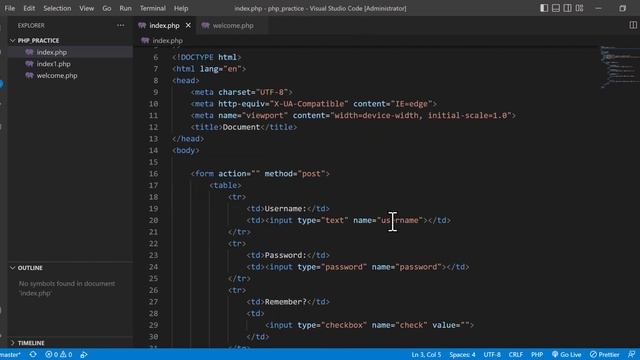Click Ln 3, Col 5 position
Image resolution: width=640 pixels, height=360 pixels.
[426, 354]
